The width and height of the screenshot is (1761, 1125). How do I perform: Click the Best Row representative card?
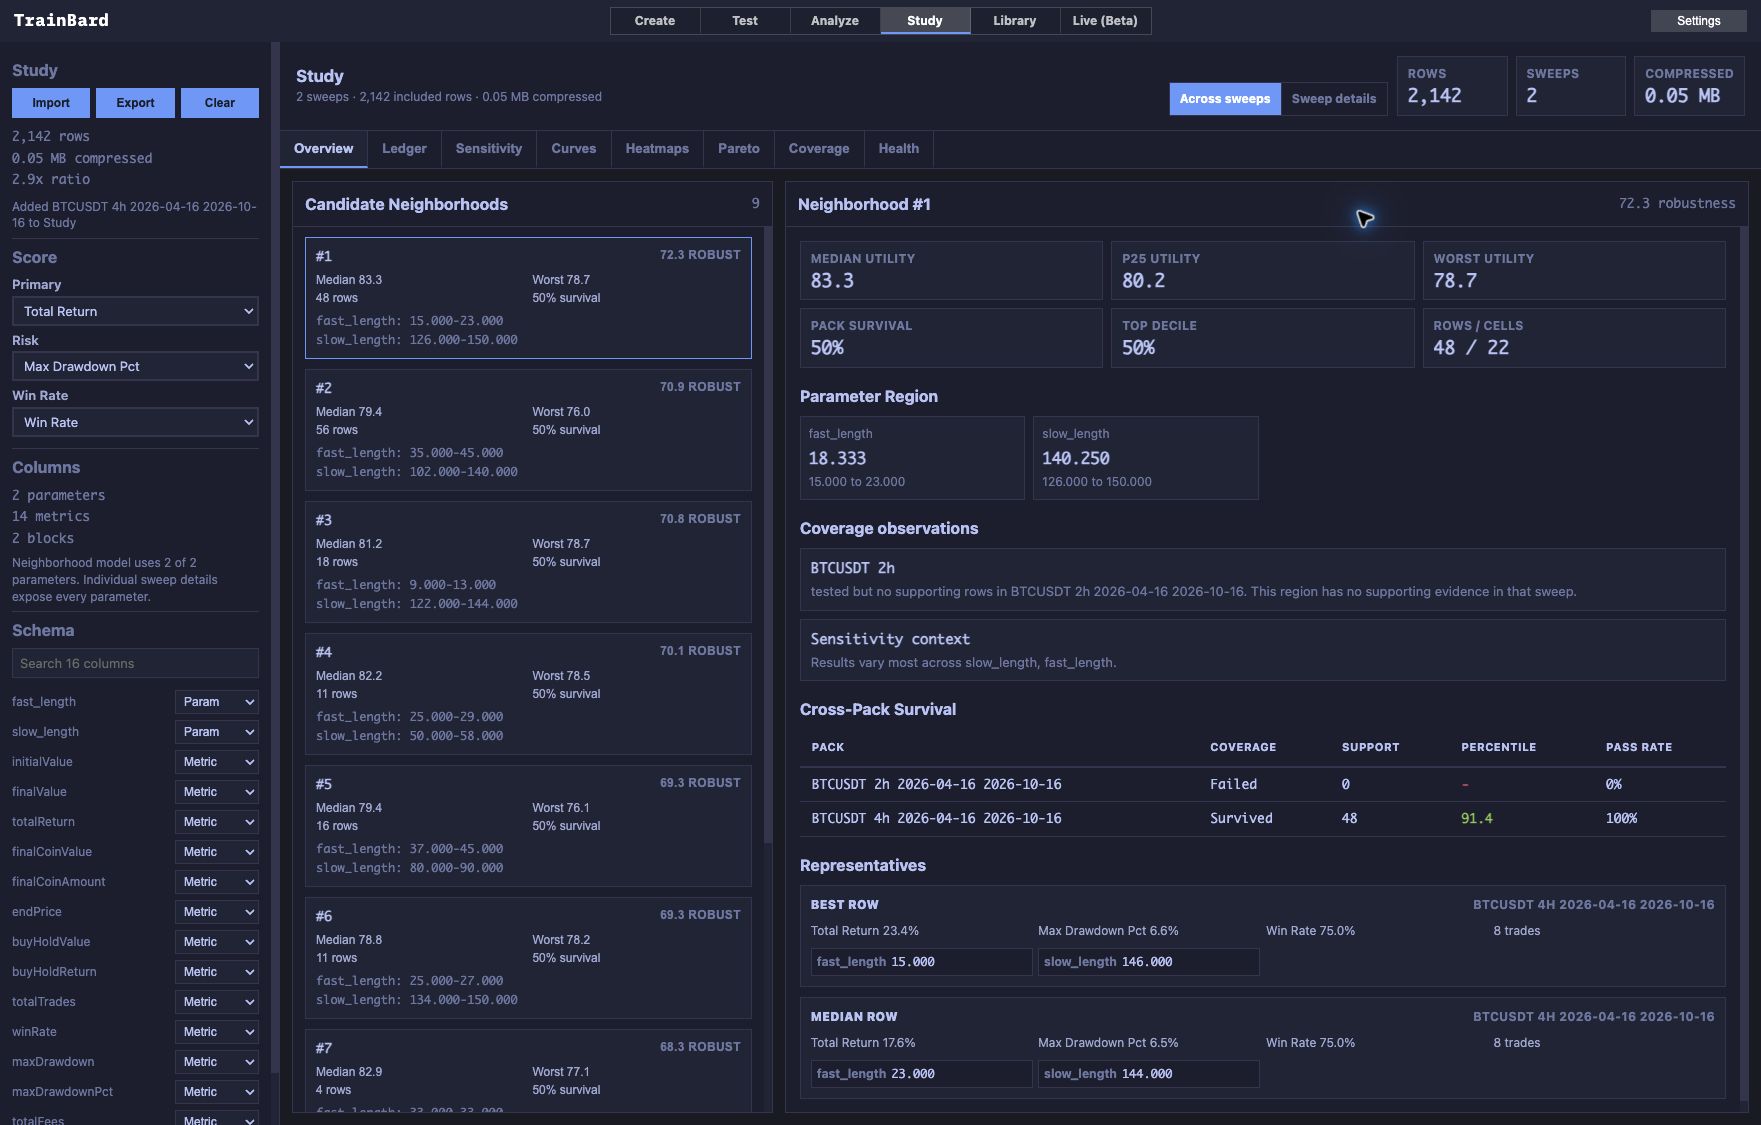coord(1263,936)
